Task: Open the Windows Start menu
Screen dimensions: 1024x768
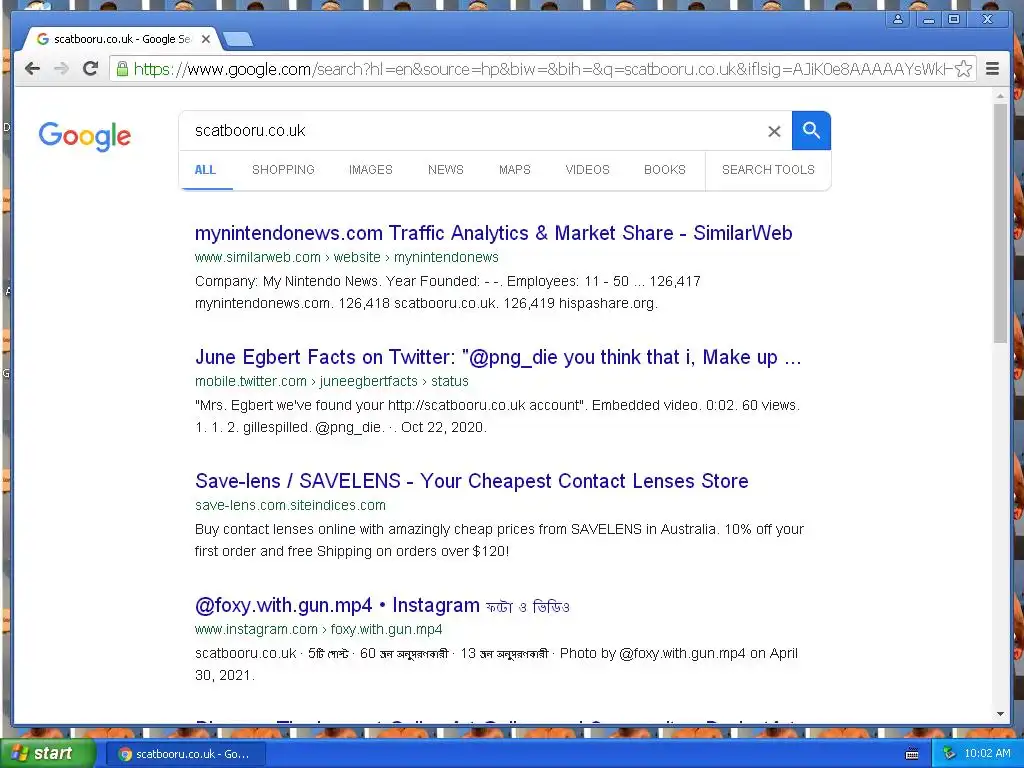Action: pos(48,753)
